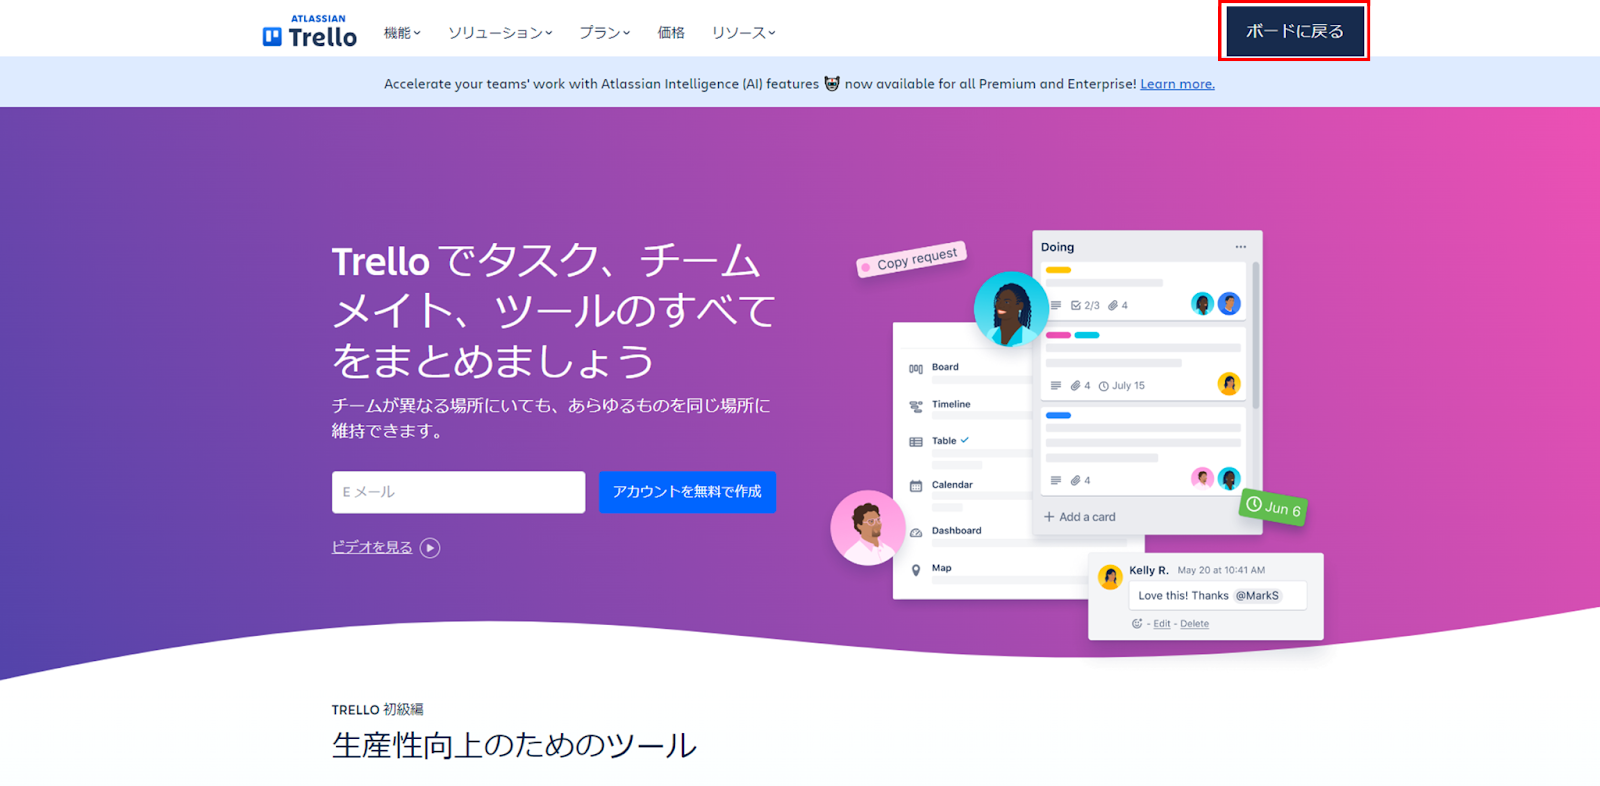Click the Copy request label

pyautogui.click(x=911, y=259)
